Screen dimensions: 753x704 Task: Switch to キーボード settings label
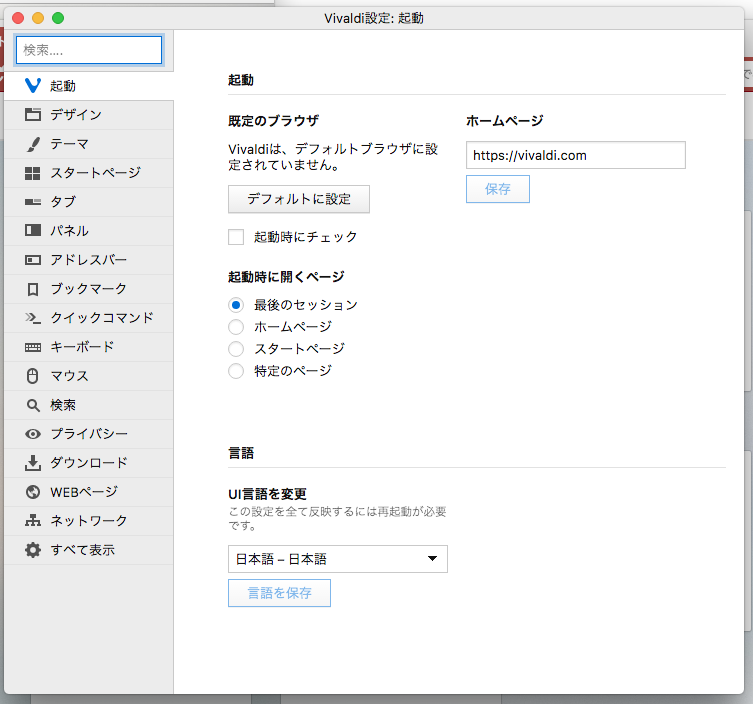click(x=83, y=347)
